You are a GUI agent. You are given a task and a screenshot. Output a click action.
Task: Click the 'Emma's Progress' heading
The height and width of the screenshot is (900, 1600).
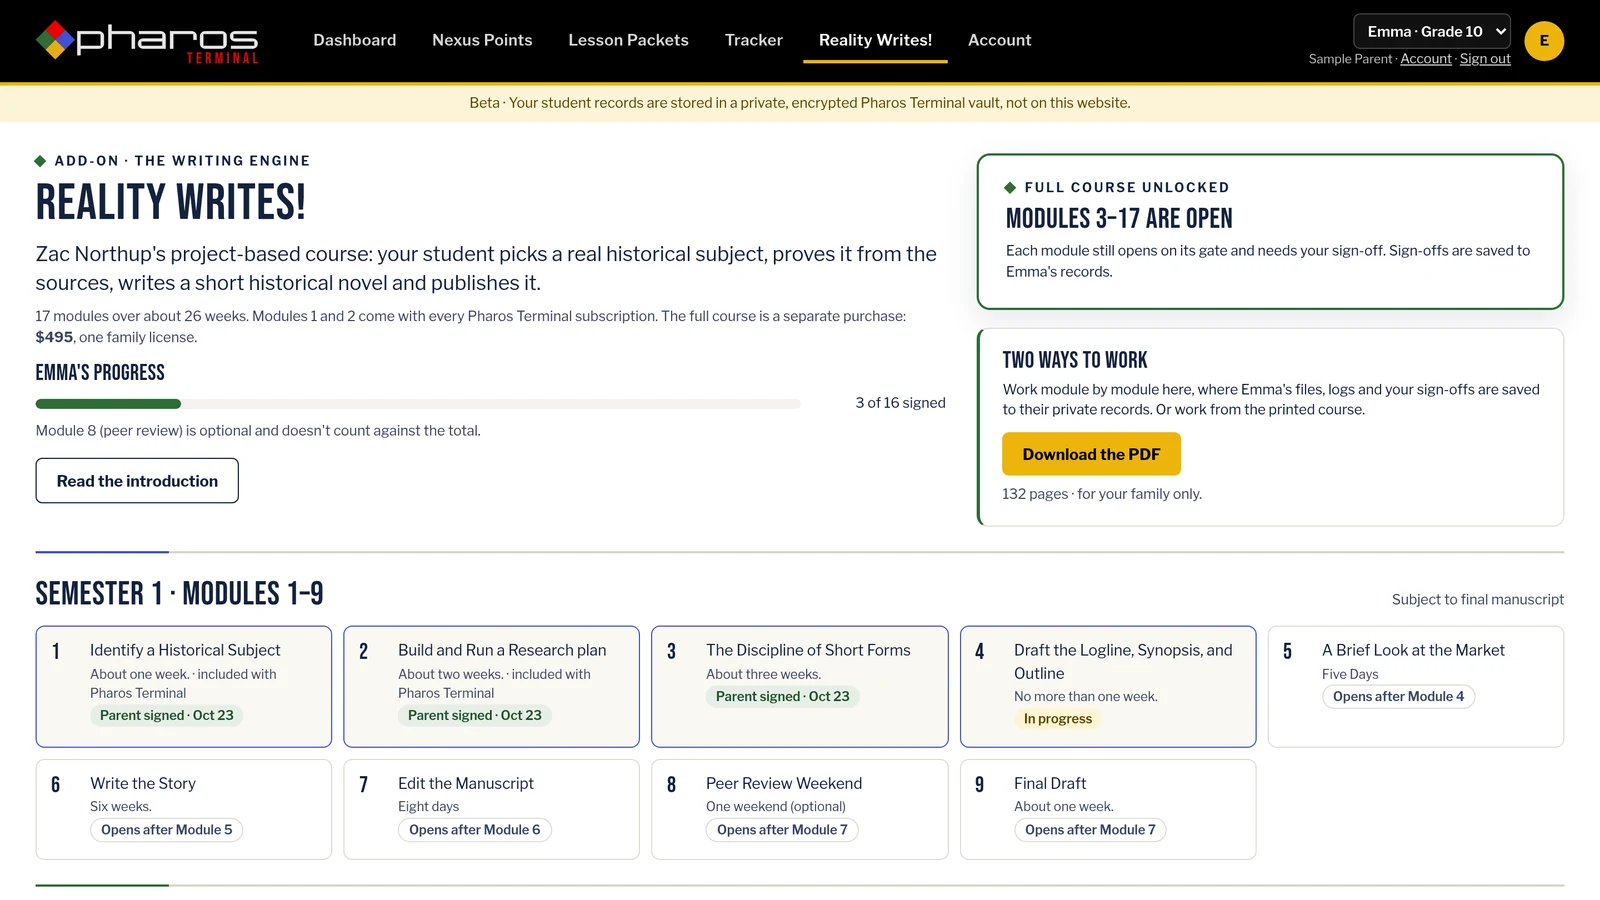(x=100, y=373)
